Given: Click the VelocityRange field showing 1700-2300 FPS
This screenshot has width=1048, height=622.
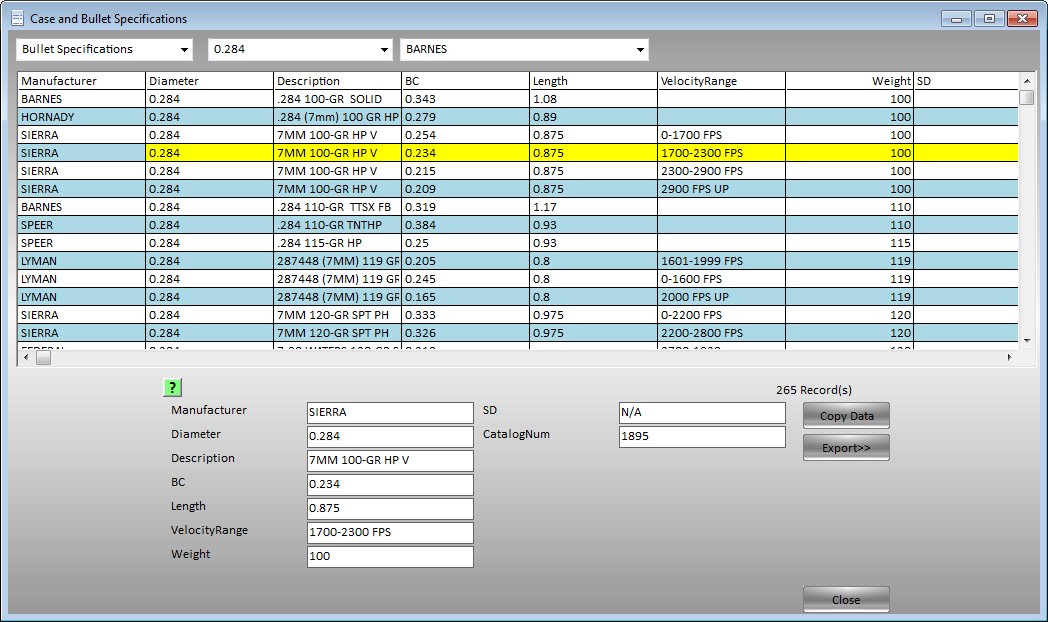Looking at the screenshot, I should 389,533.
